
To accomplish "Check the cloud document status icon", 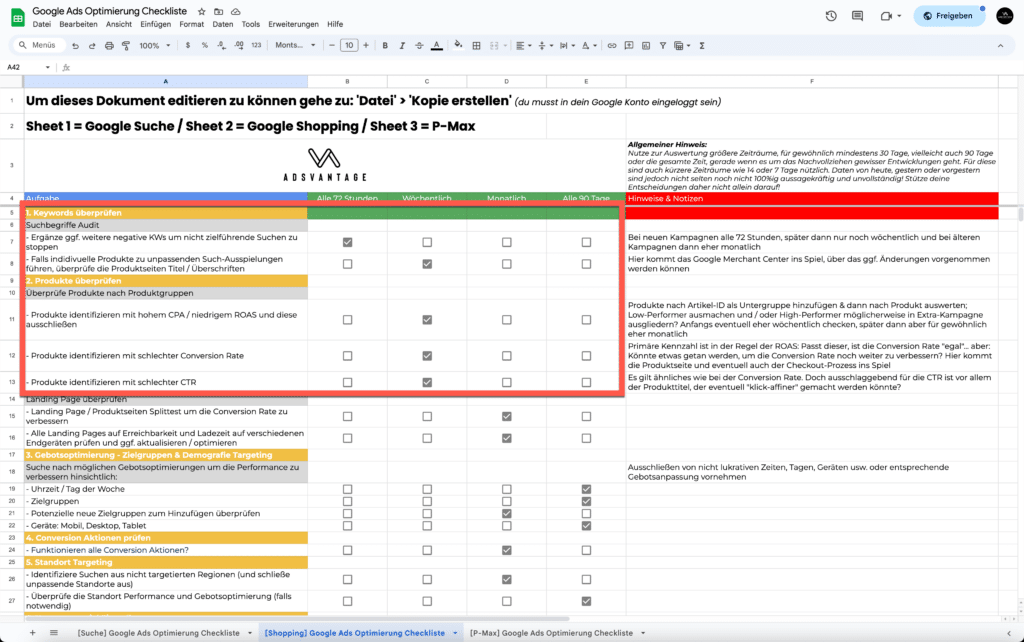I will click(236, 12).
